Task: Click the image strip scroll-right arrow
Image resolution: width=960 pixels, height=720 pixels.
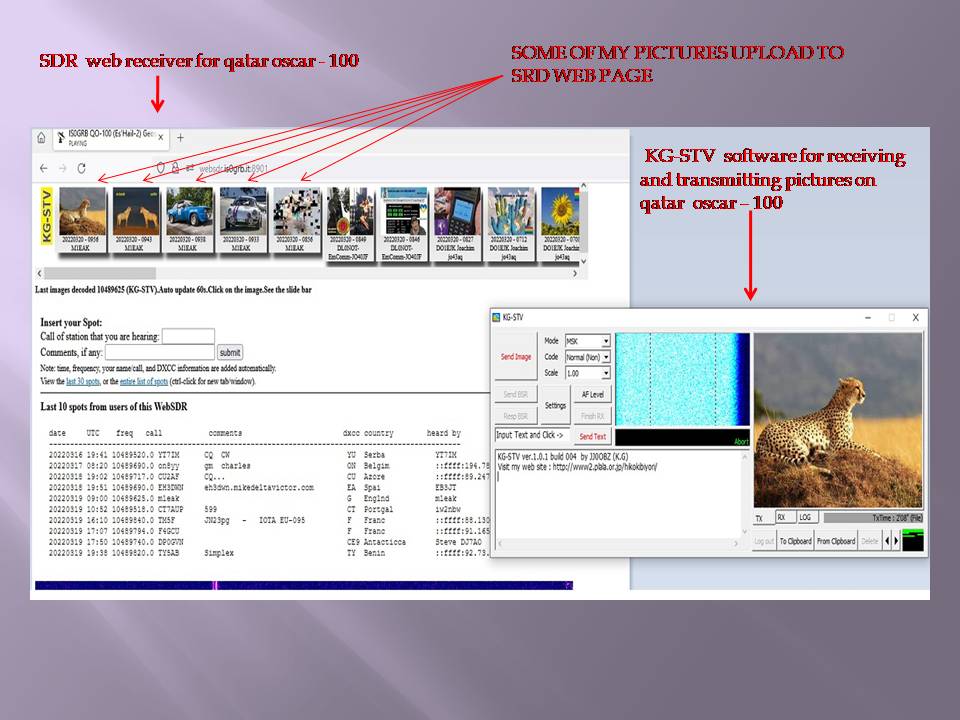Action: (x=575, y=273)
